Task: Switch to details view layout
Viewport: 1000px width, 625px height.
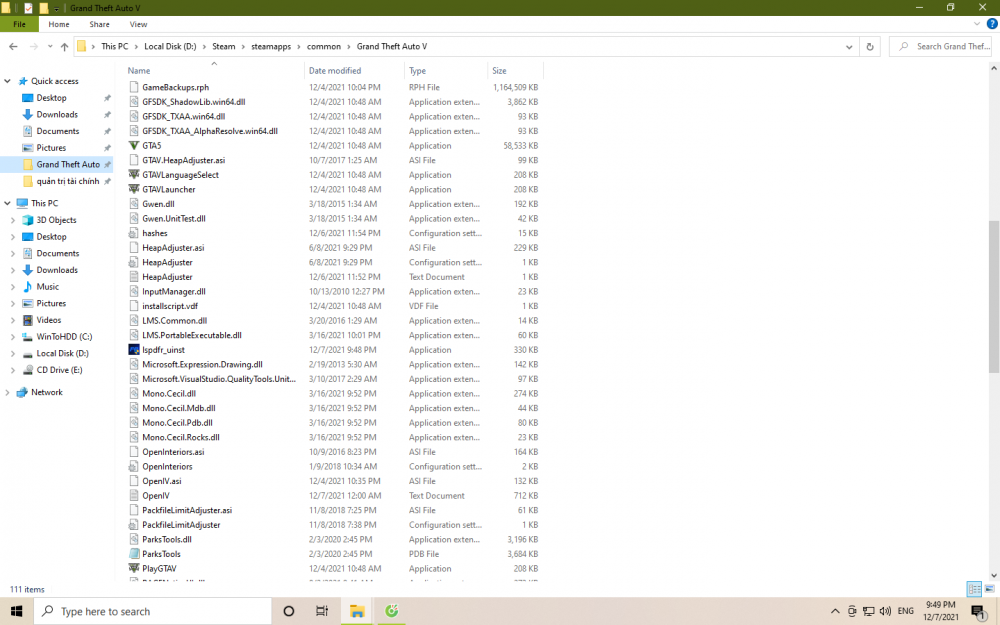Action: click(x=974, y=589)
